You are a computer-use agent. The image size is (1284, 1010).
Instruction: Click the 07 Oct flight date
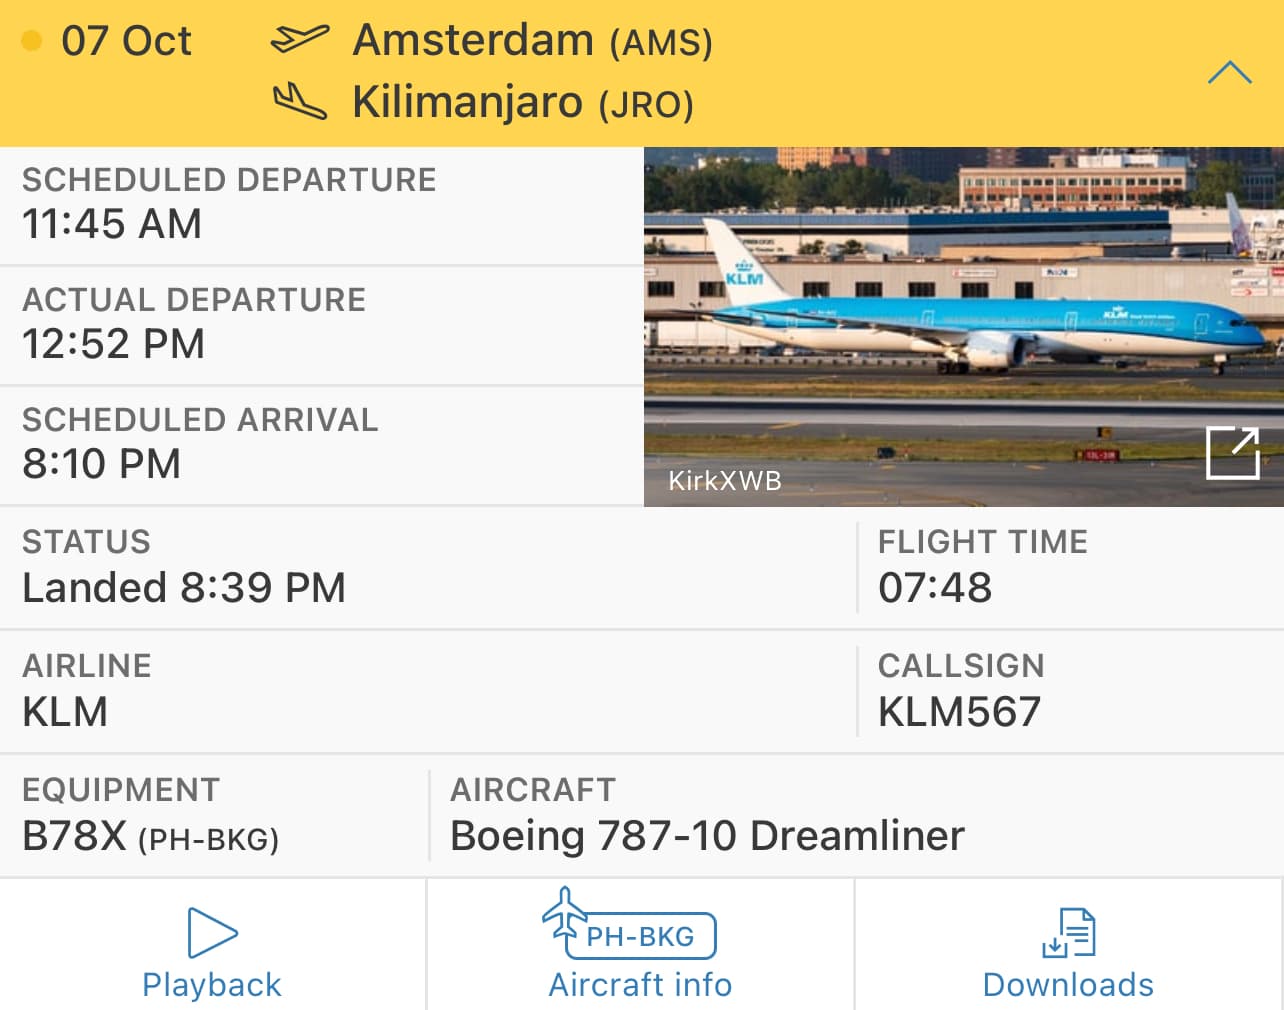126,41
